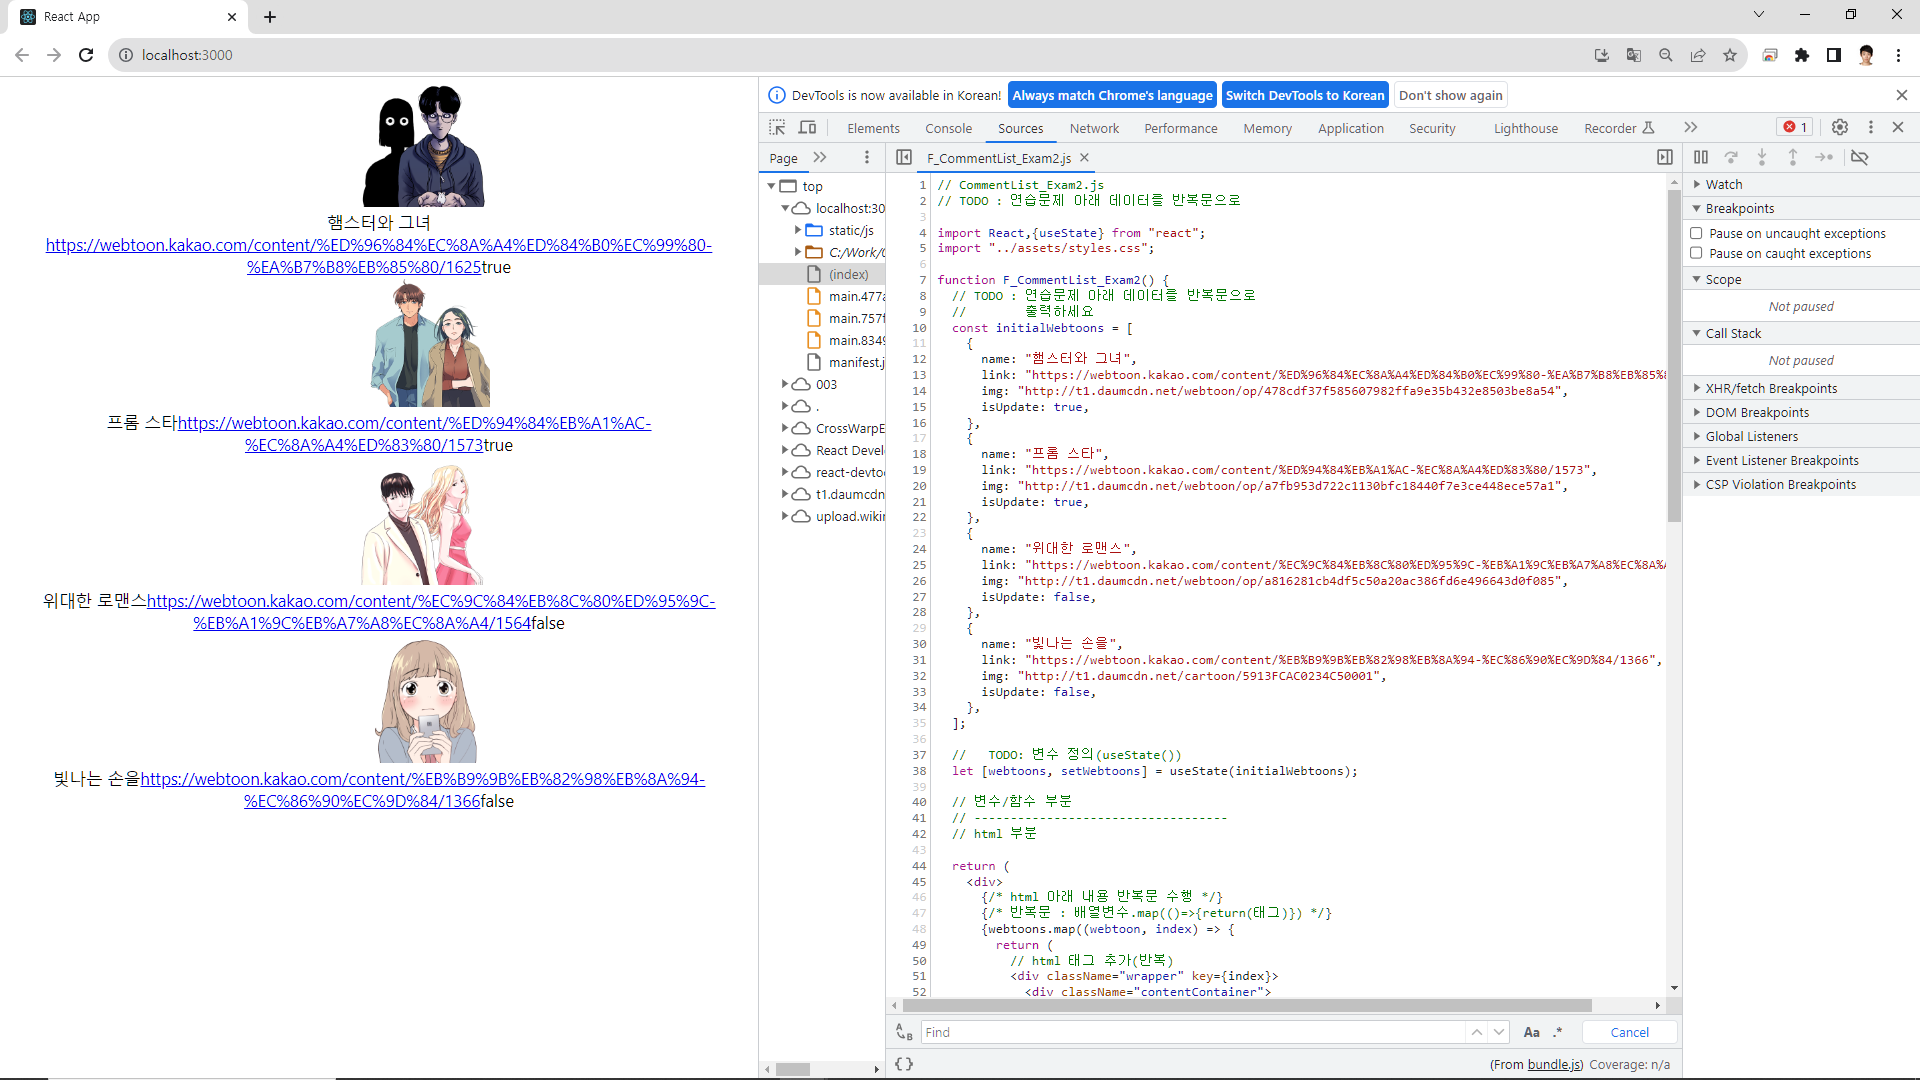The height and width of the screenshot is (1080, 1920).
Task: Open DevTools settings gear
Action: point(1839,127)
